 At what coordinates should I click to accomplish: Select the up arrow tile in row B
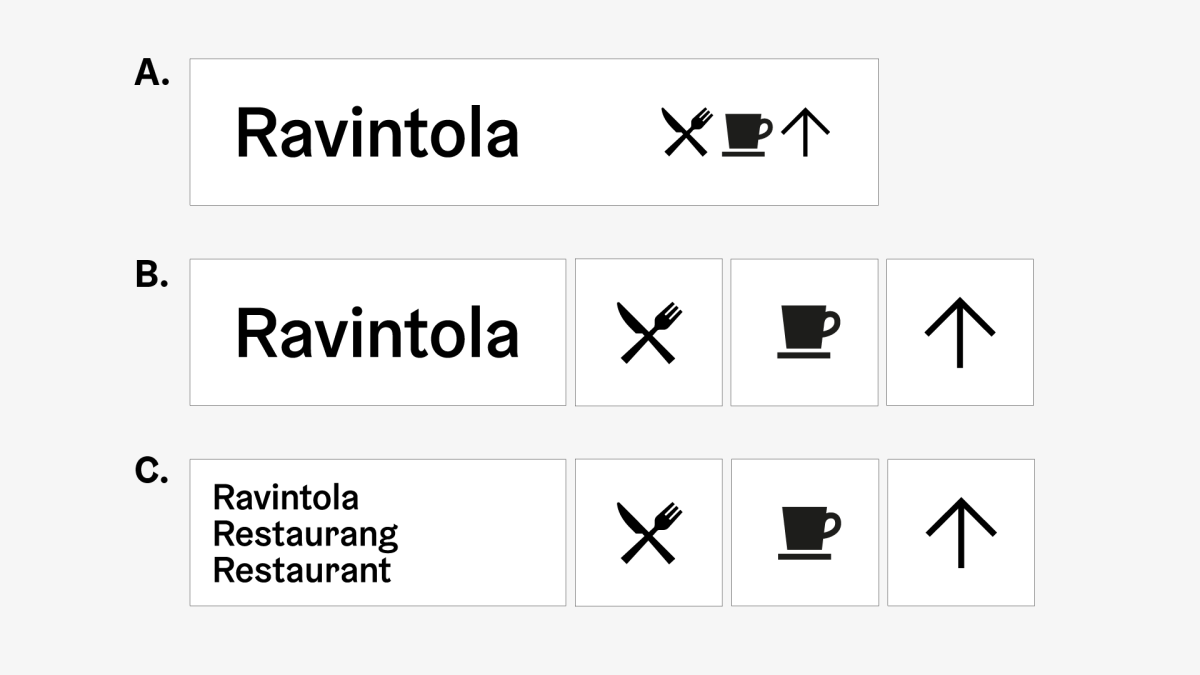pyautogui.click(x=960, y=332)
